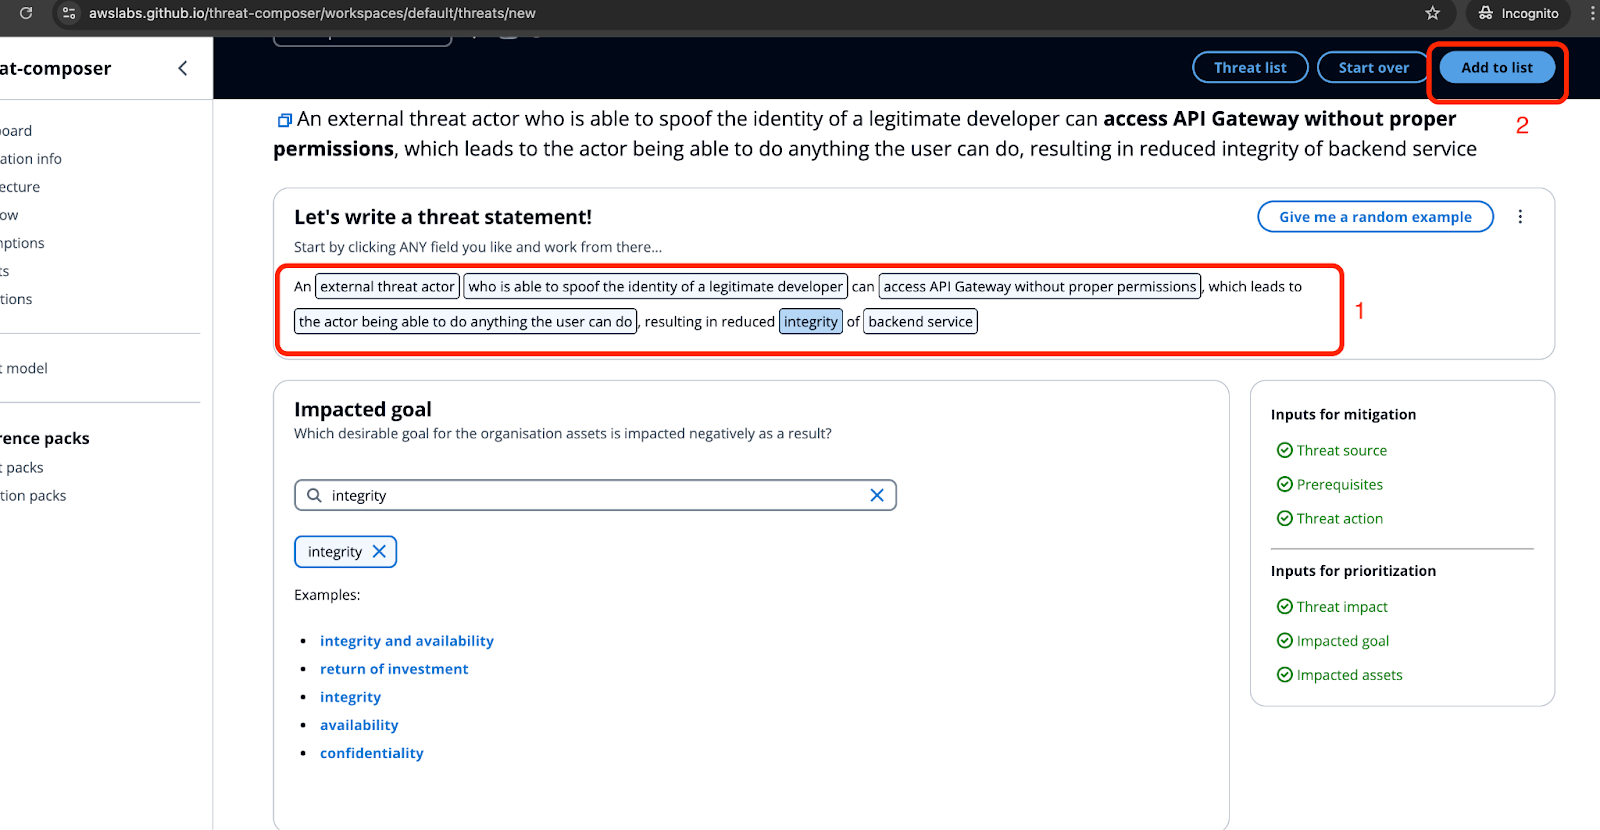This screenshot has width=1600, height=830.
Task: Open site information icon in address bar
Action: tap(69, 13)
